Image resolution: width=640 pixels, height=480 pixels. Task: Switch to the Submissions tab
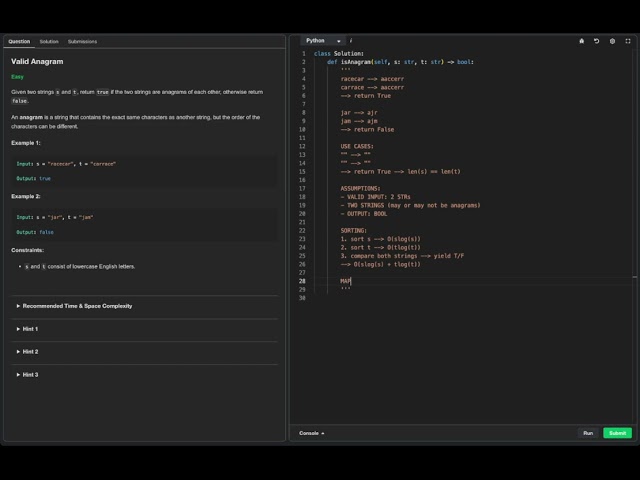82,42
